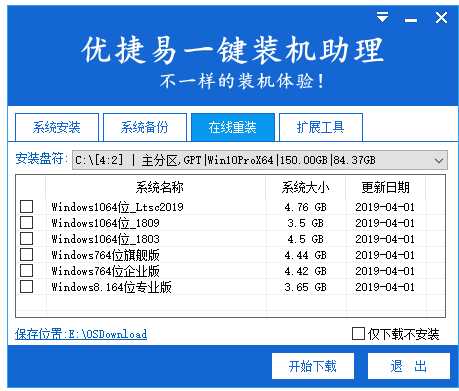Close the 优捷易一键装机助理 window

click(x=441, y=17)
